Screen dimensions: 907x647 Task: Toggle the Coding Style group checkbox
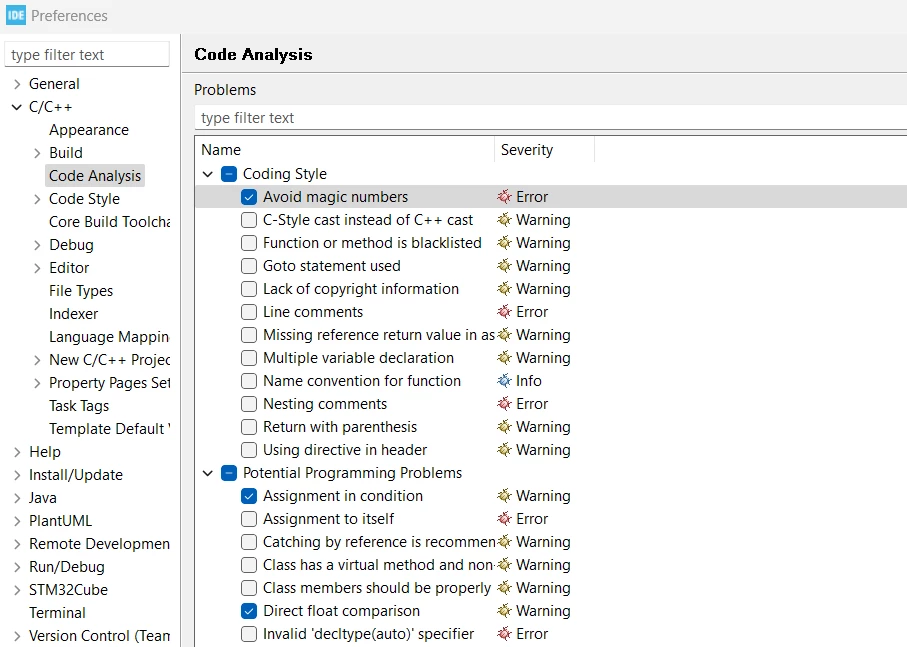(229, 174)
